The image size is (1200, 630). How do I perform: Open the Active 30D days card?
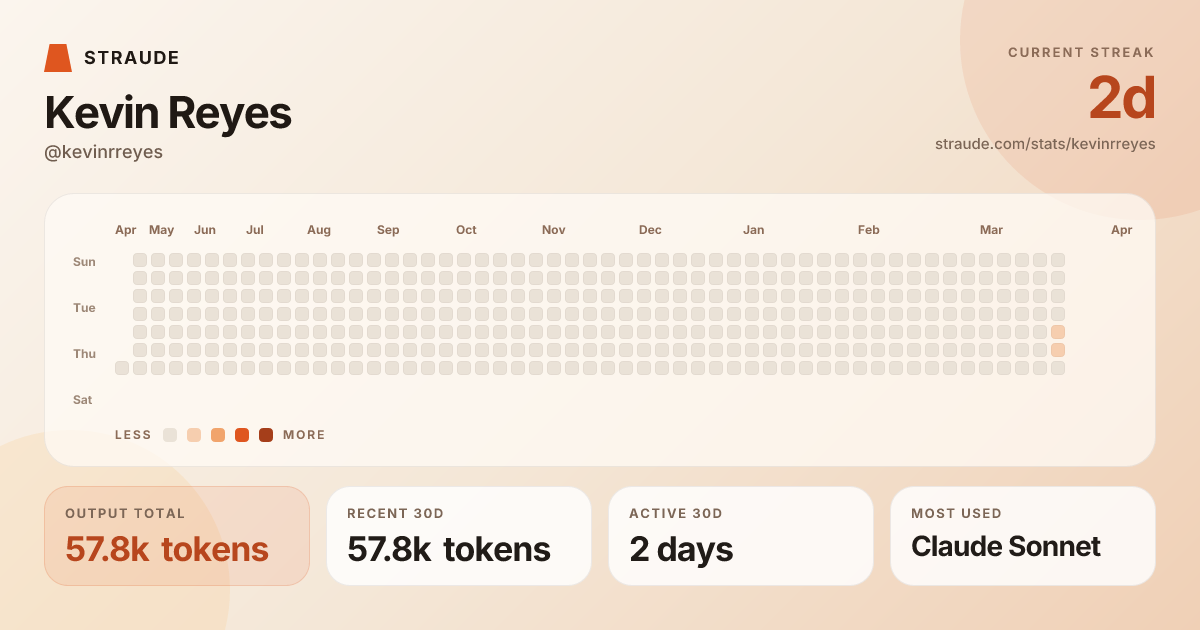pos(741,536)
